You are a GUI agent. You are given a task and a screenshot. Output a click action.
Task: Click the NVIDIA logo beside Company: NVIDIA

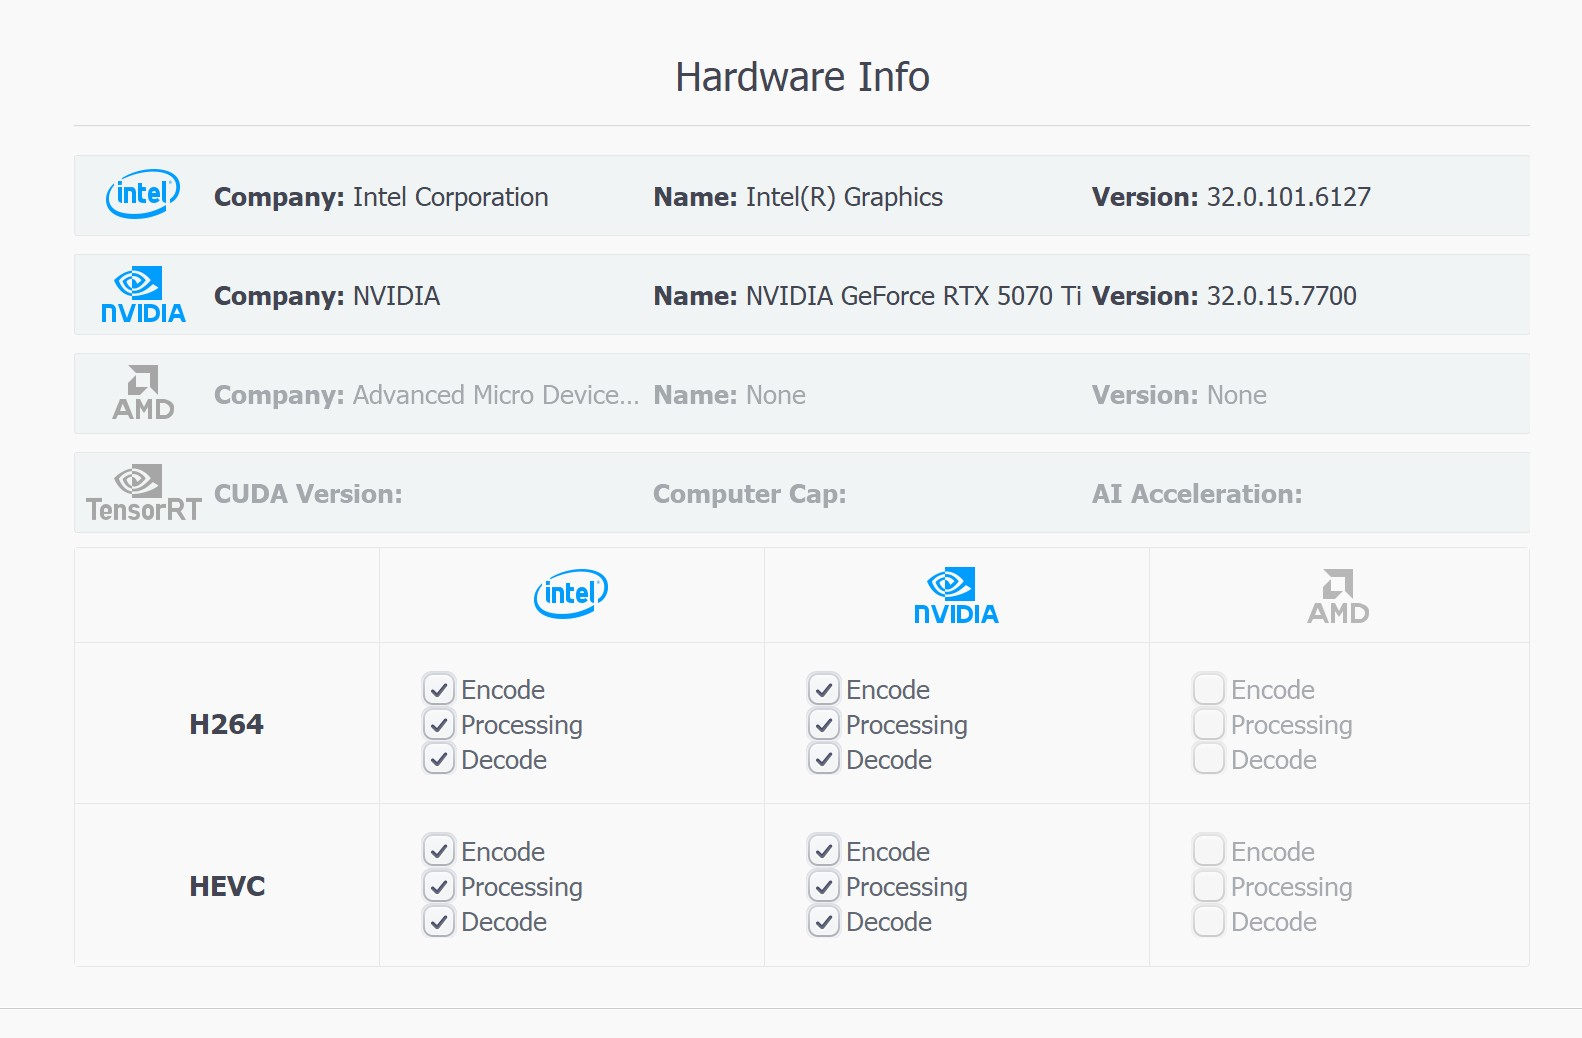coord(143,295)
